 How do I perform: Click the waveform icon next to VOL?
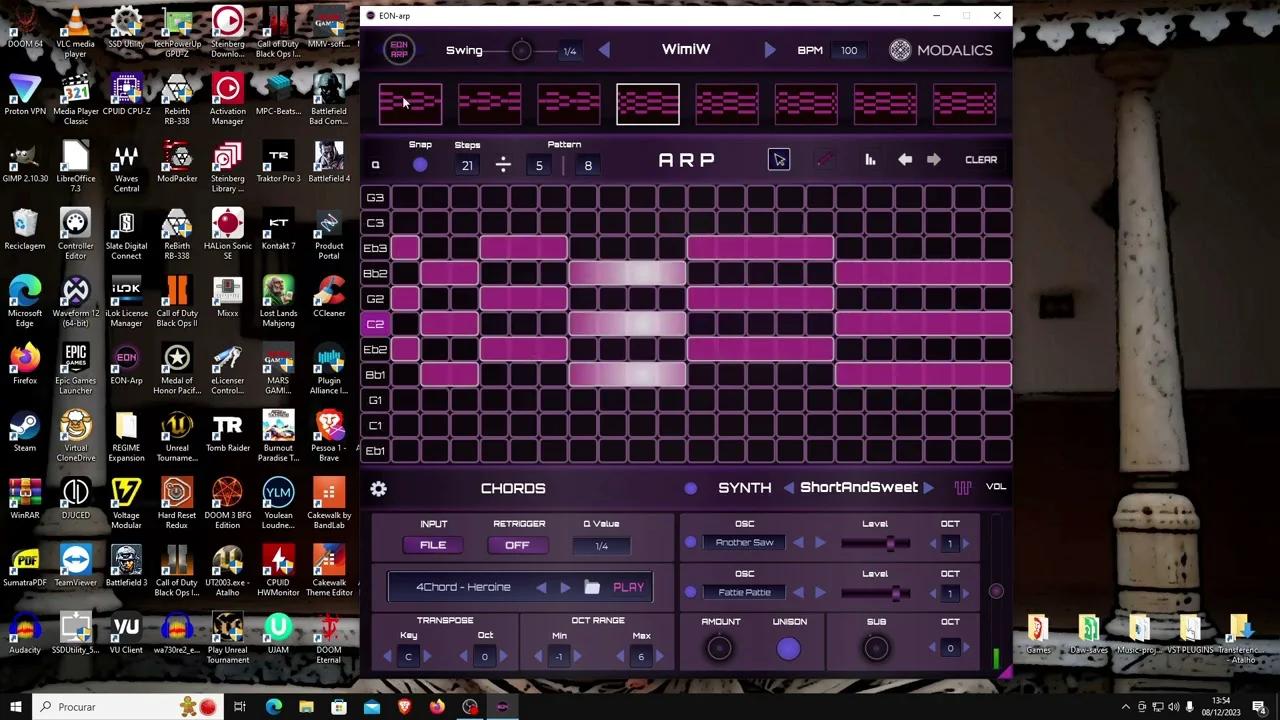(963, 487)
